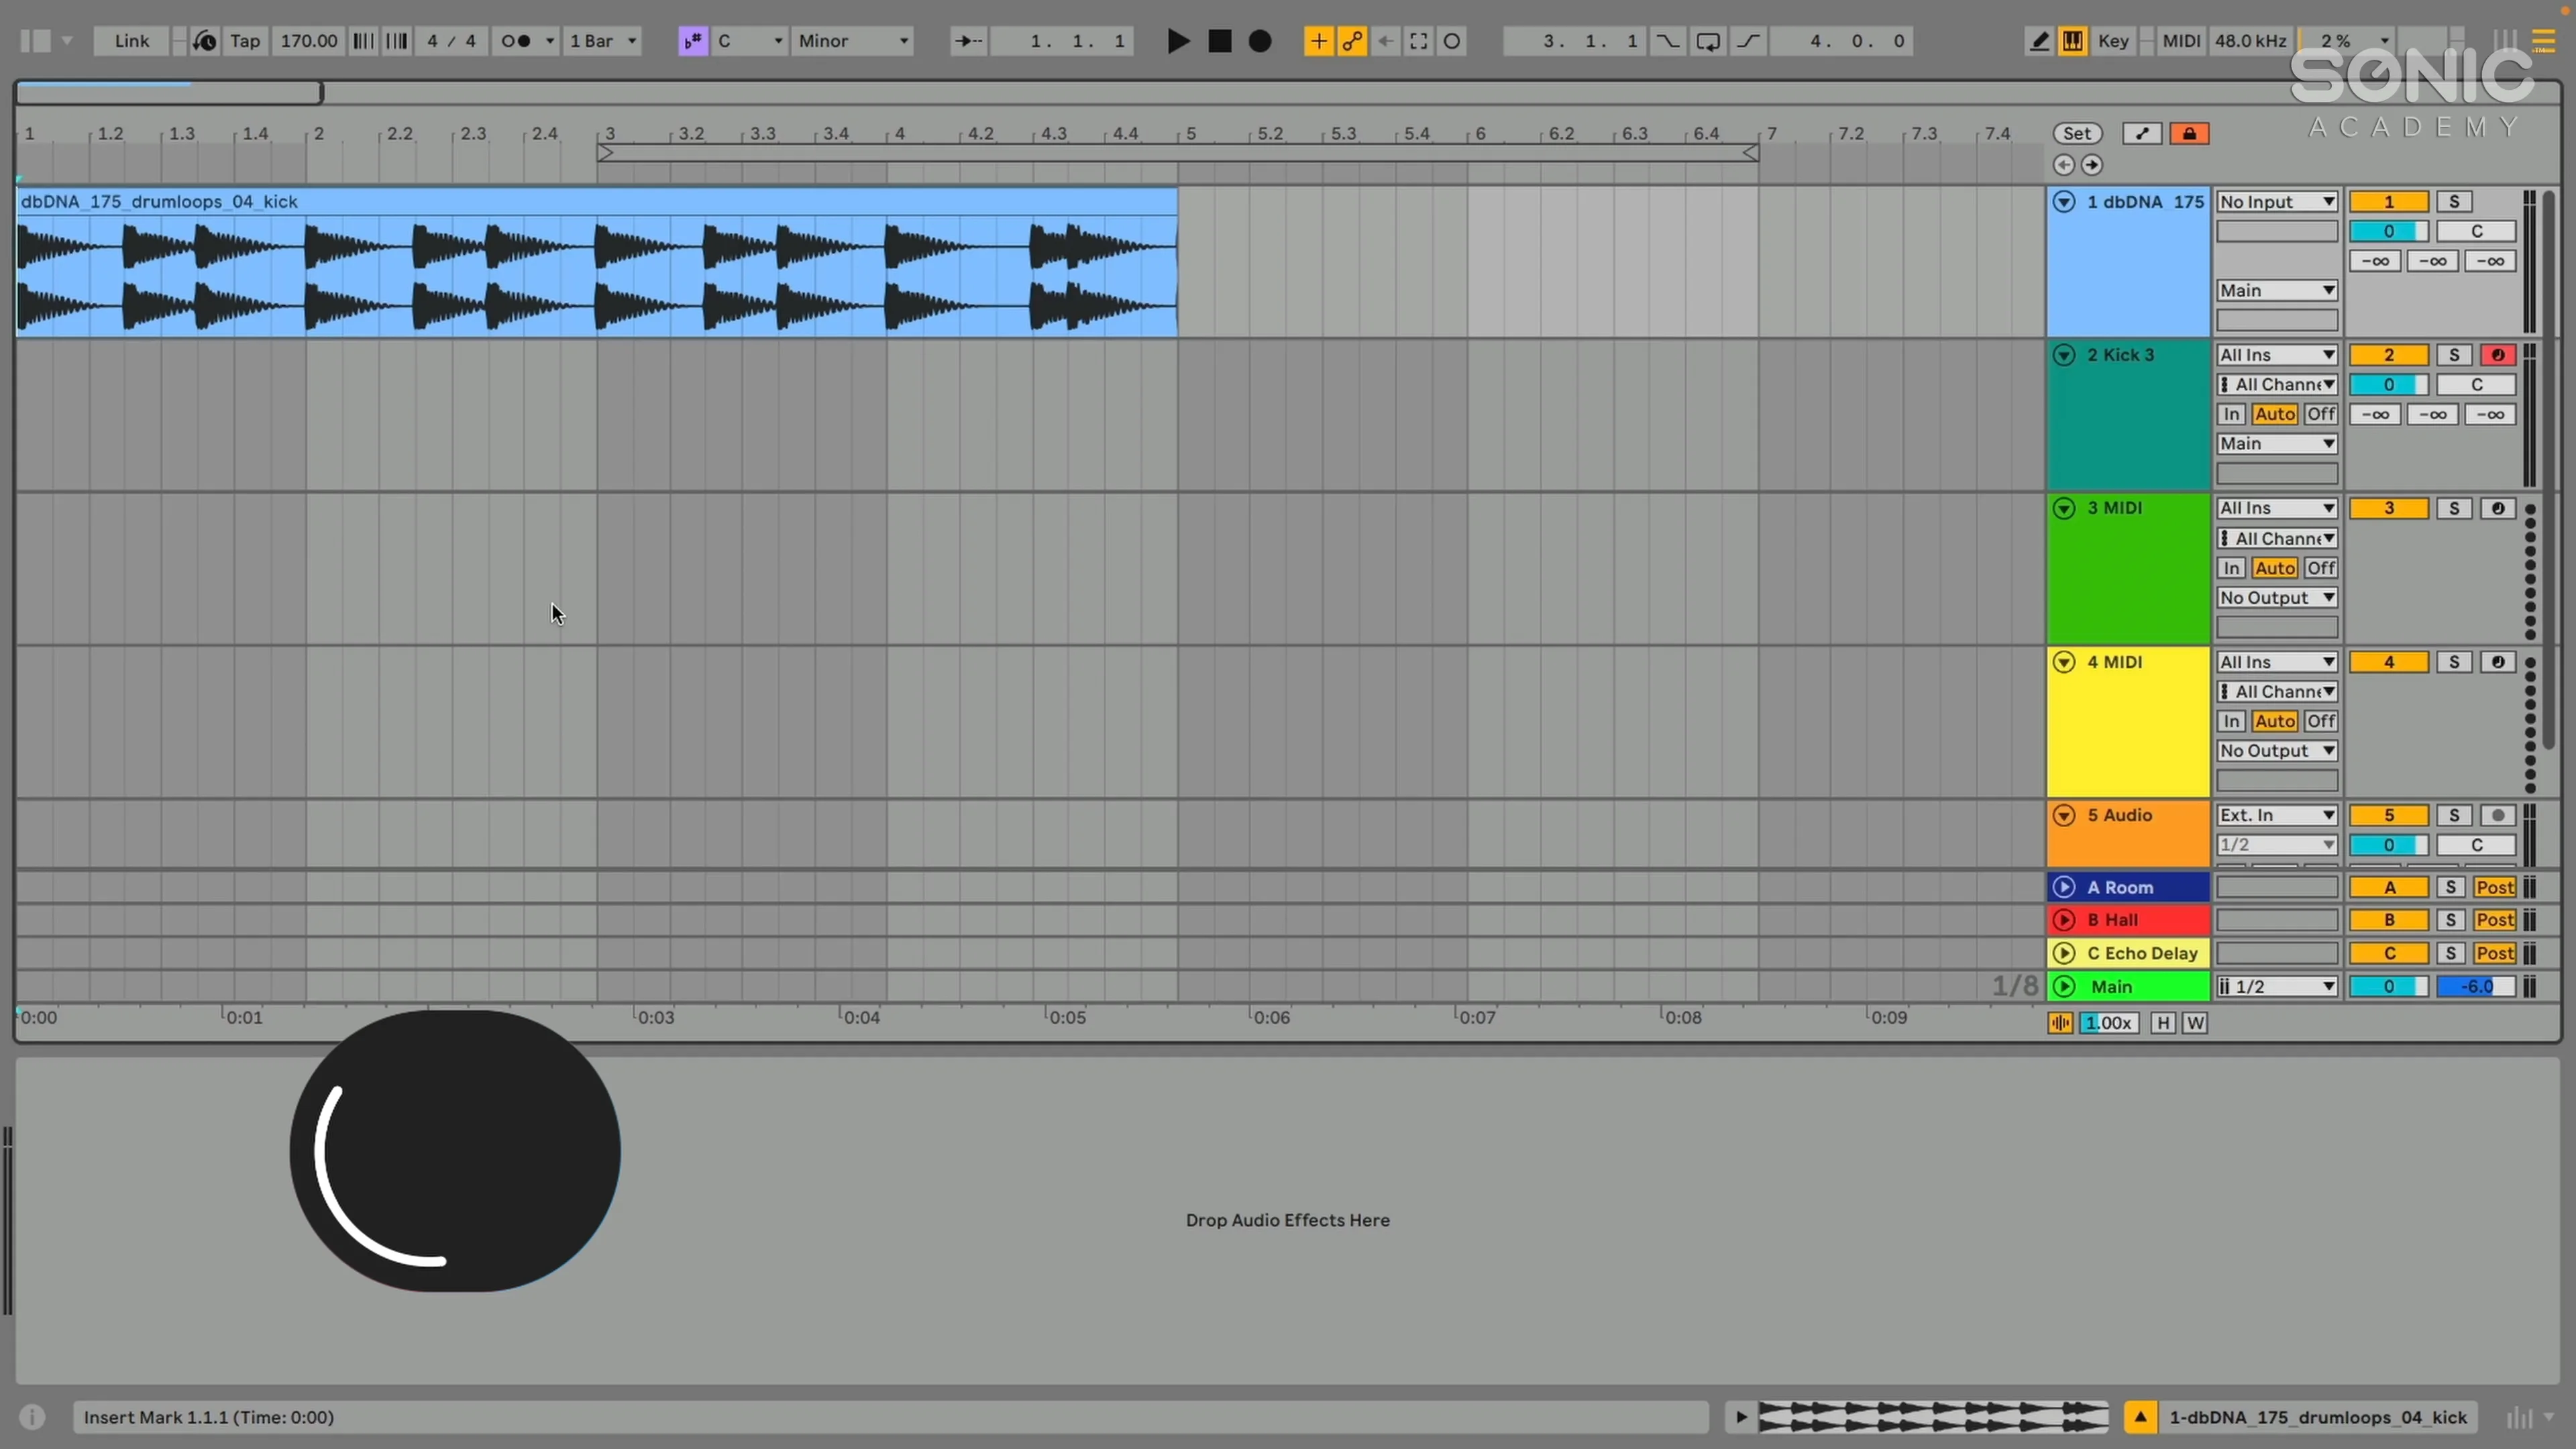This screenshot has width=2576, height=1449.
Task: Arm the 5 Audio track
Action: pyautogui.click(x=2497, y=815)
